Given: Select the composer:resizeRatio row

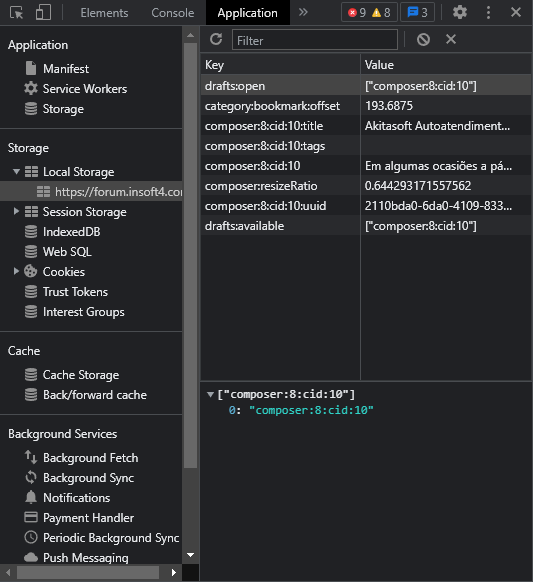Looking at the screenshot, I should (x=366, y=186).
